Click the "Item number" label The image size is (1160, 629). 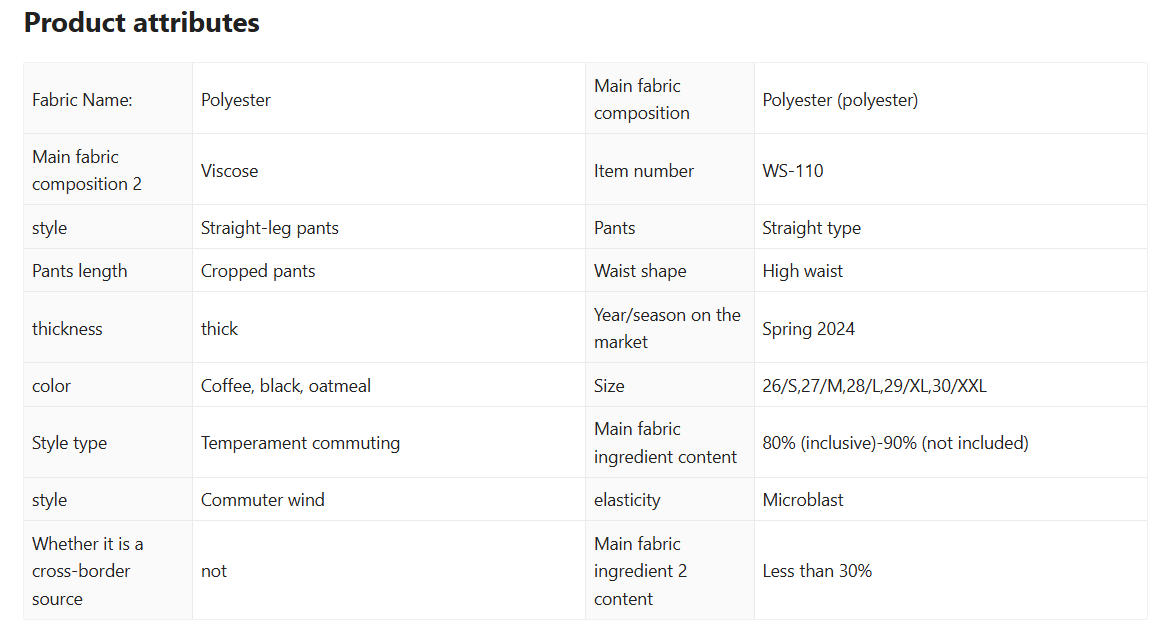point(643,171)
